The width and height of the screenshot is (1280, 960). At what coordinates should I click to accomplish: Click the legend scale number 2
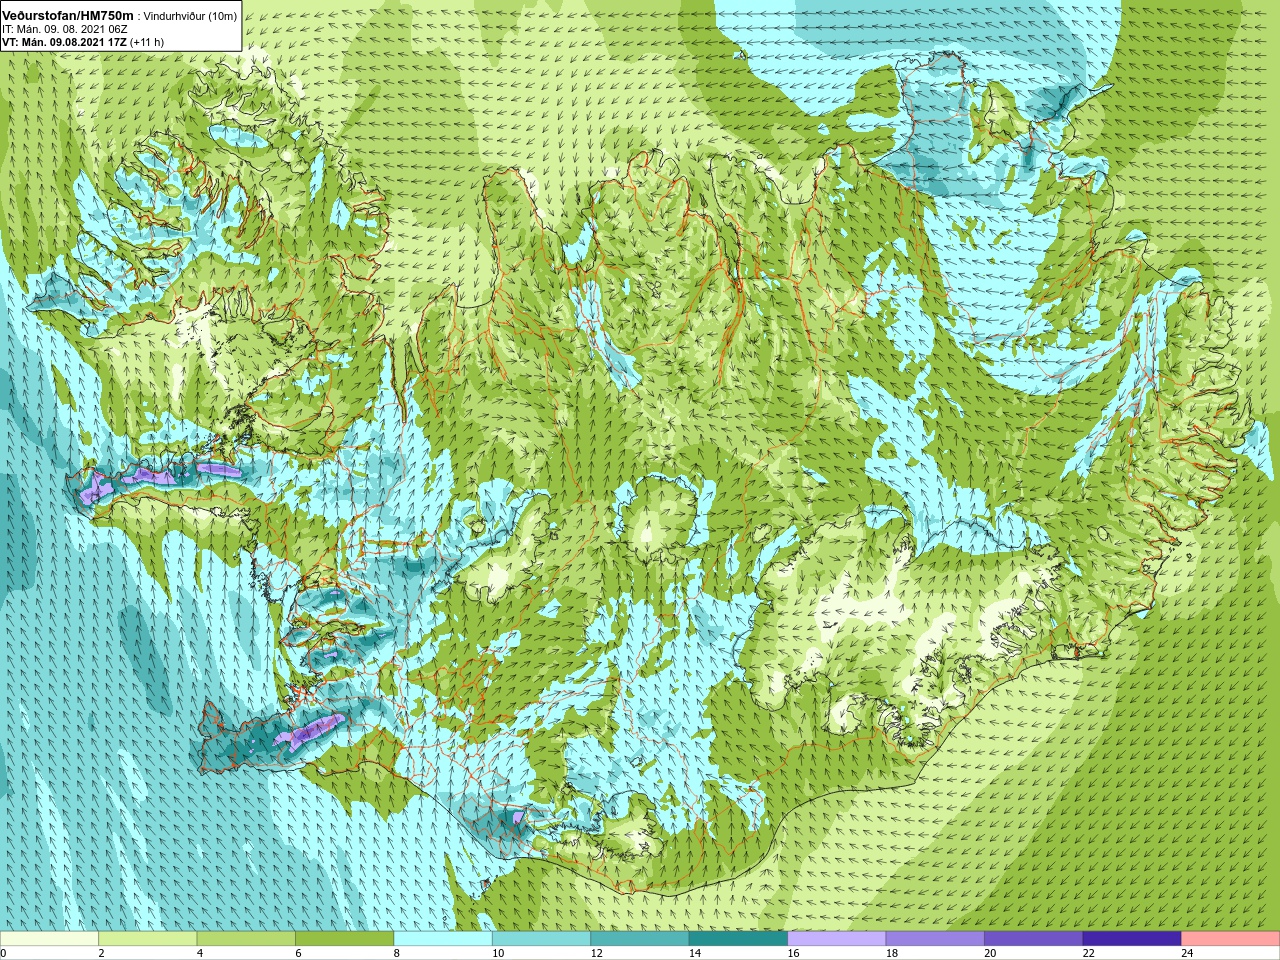click(101, 953)
